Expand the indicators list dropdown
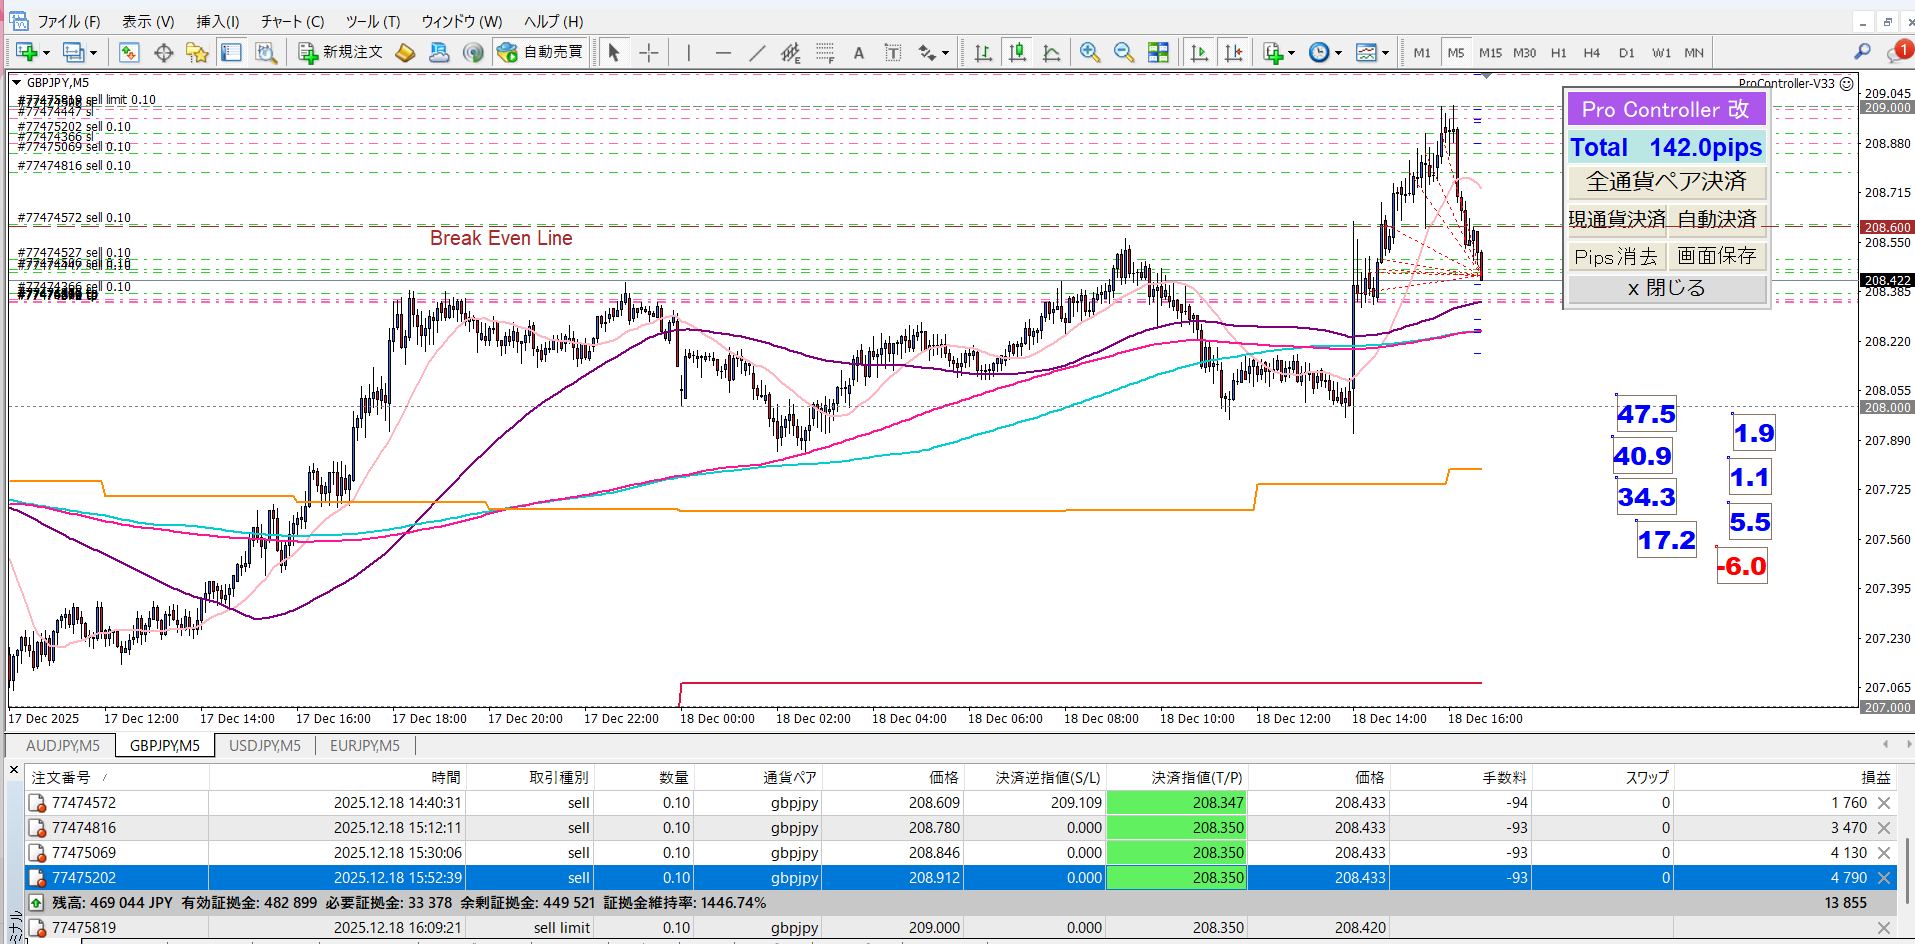 pyautogui.click(x=1291, y=53)
